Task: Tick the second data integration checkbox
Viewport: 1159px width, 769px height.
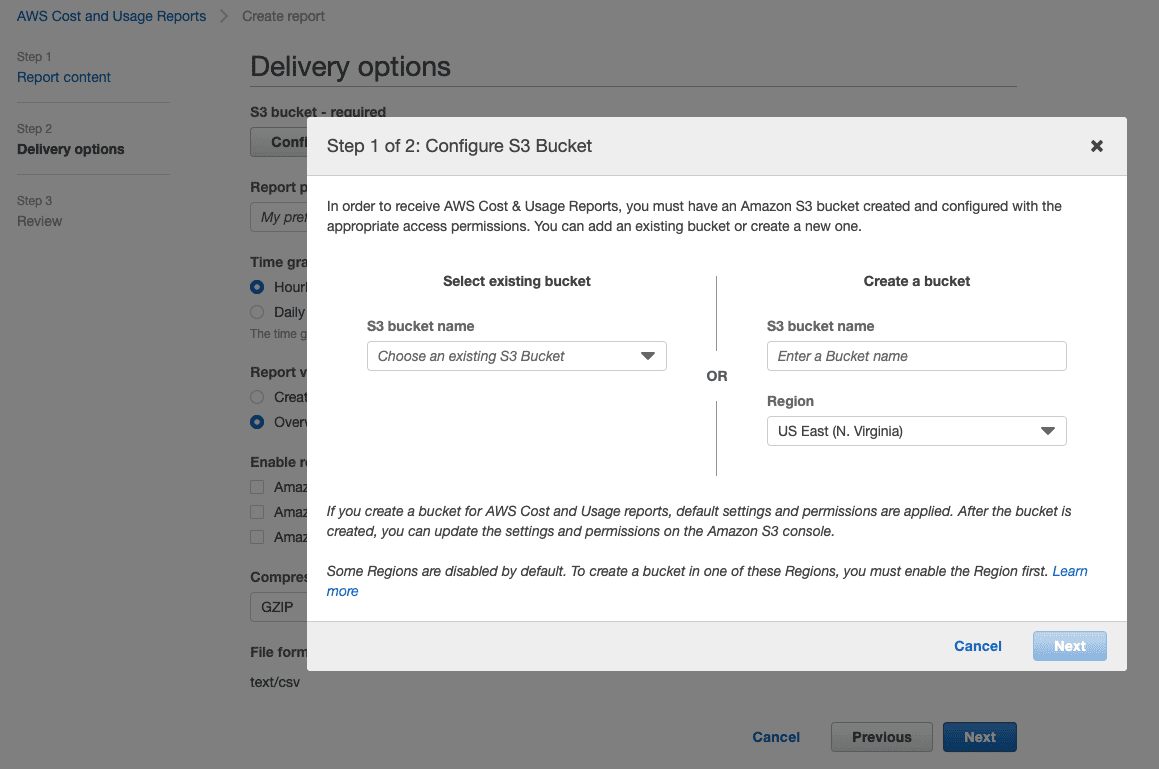Action: (x=257, y=512)
